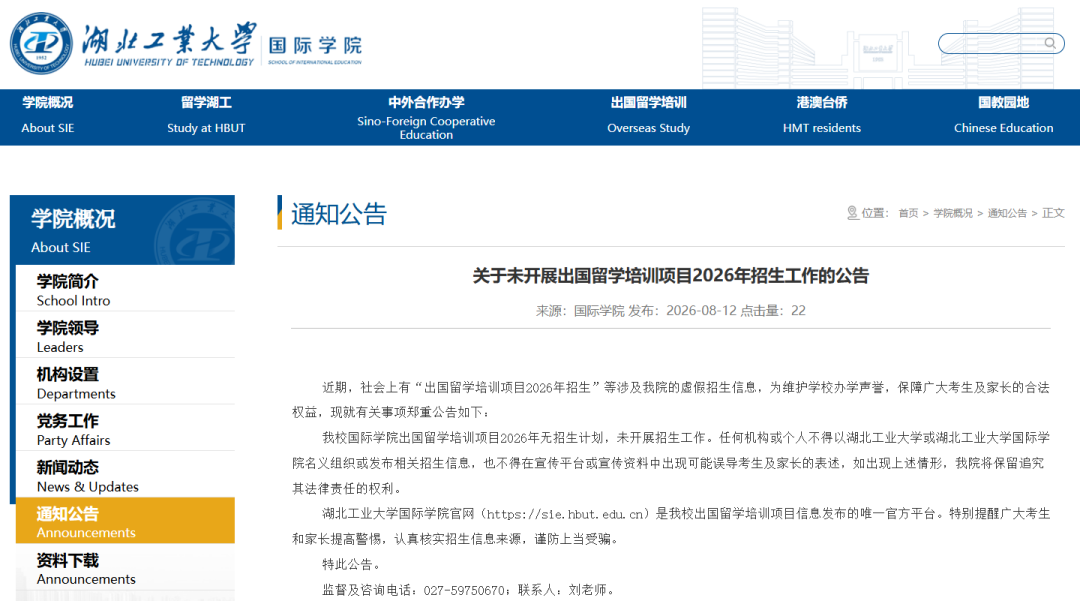Click the 来源：国际学院 source text
The image size is (1080, 601).
pos(580,310)
